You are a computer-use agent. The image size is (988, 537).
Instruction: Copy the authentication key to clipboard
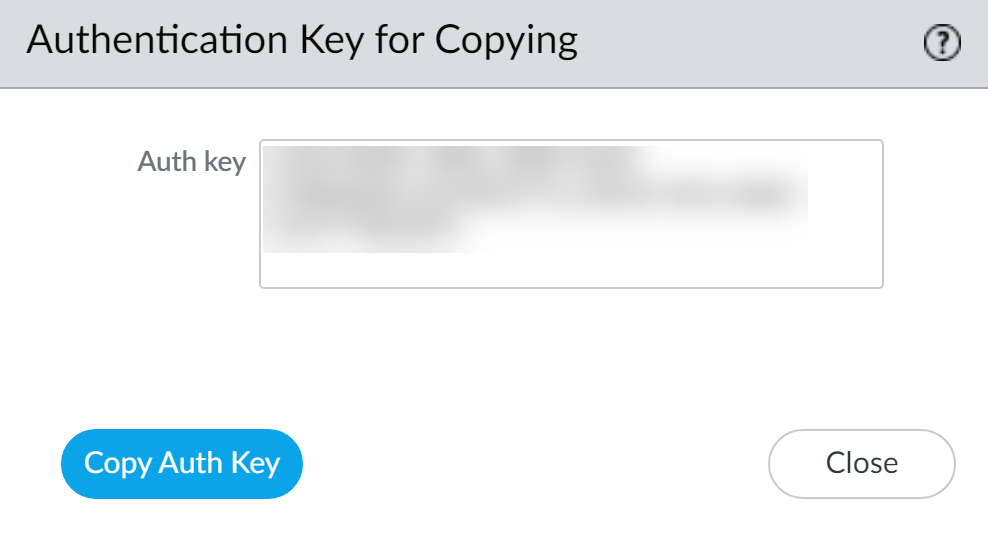coord(181,463)
